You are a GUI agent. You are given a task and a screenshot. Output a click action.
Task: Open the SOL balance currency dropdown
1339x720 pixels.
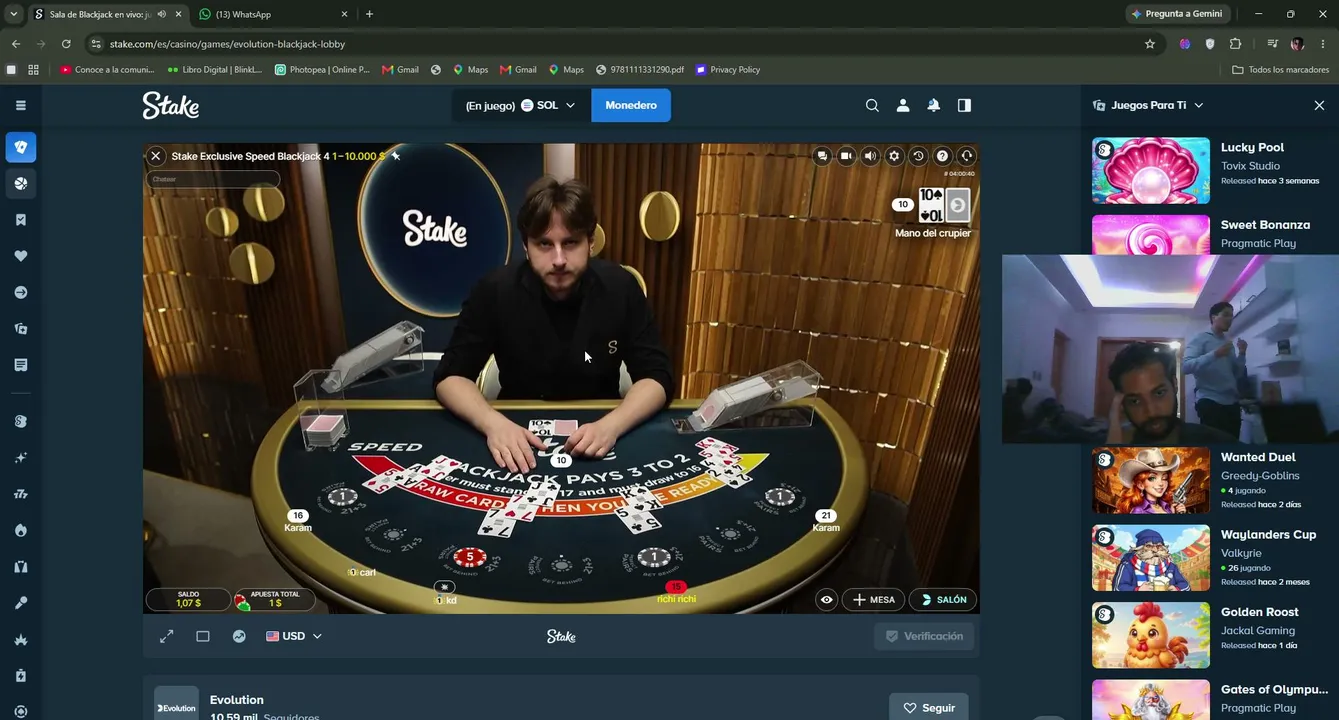click(x=521, y=105)
